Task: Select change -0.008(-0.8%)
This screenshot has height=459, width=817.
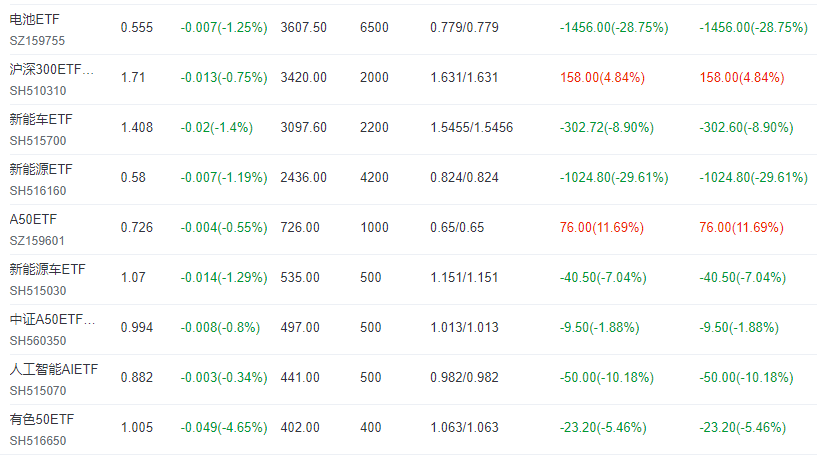Action: tap(220, 328)
